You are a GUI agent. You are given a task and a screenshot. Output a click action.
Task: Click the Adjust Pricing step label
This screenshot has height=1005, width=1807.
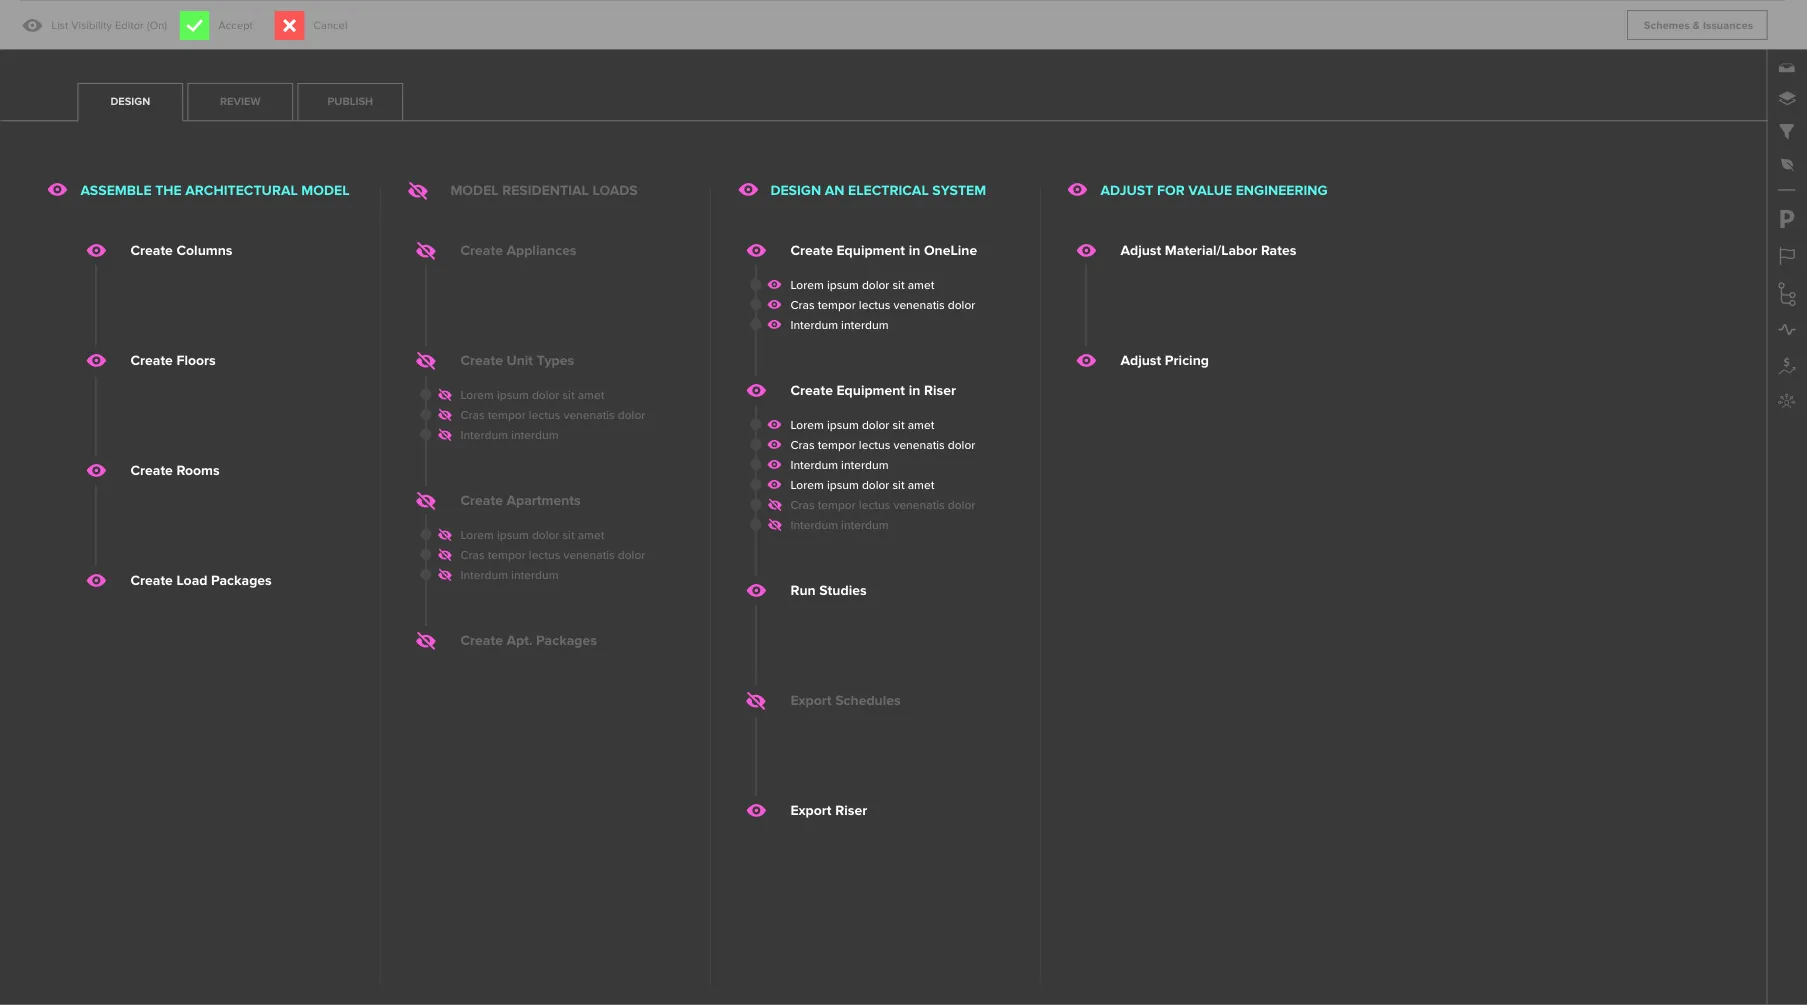(x=1164, y=360)
